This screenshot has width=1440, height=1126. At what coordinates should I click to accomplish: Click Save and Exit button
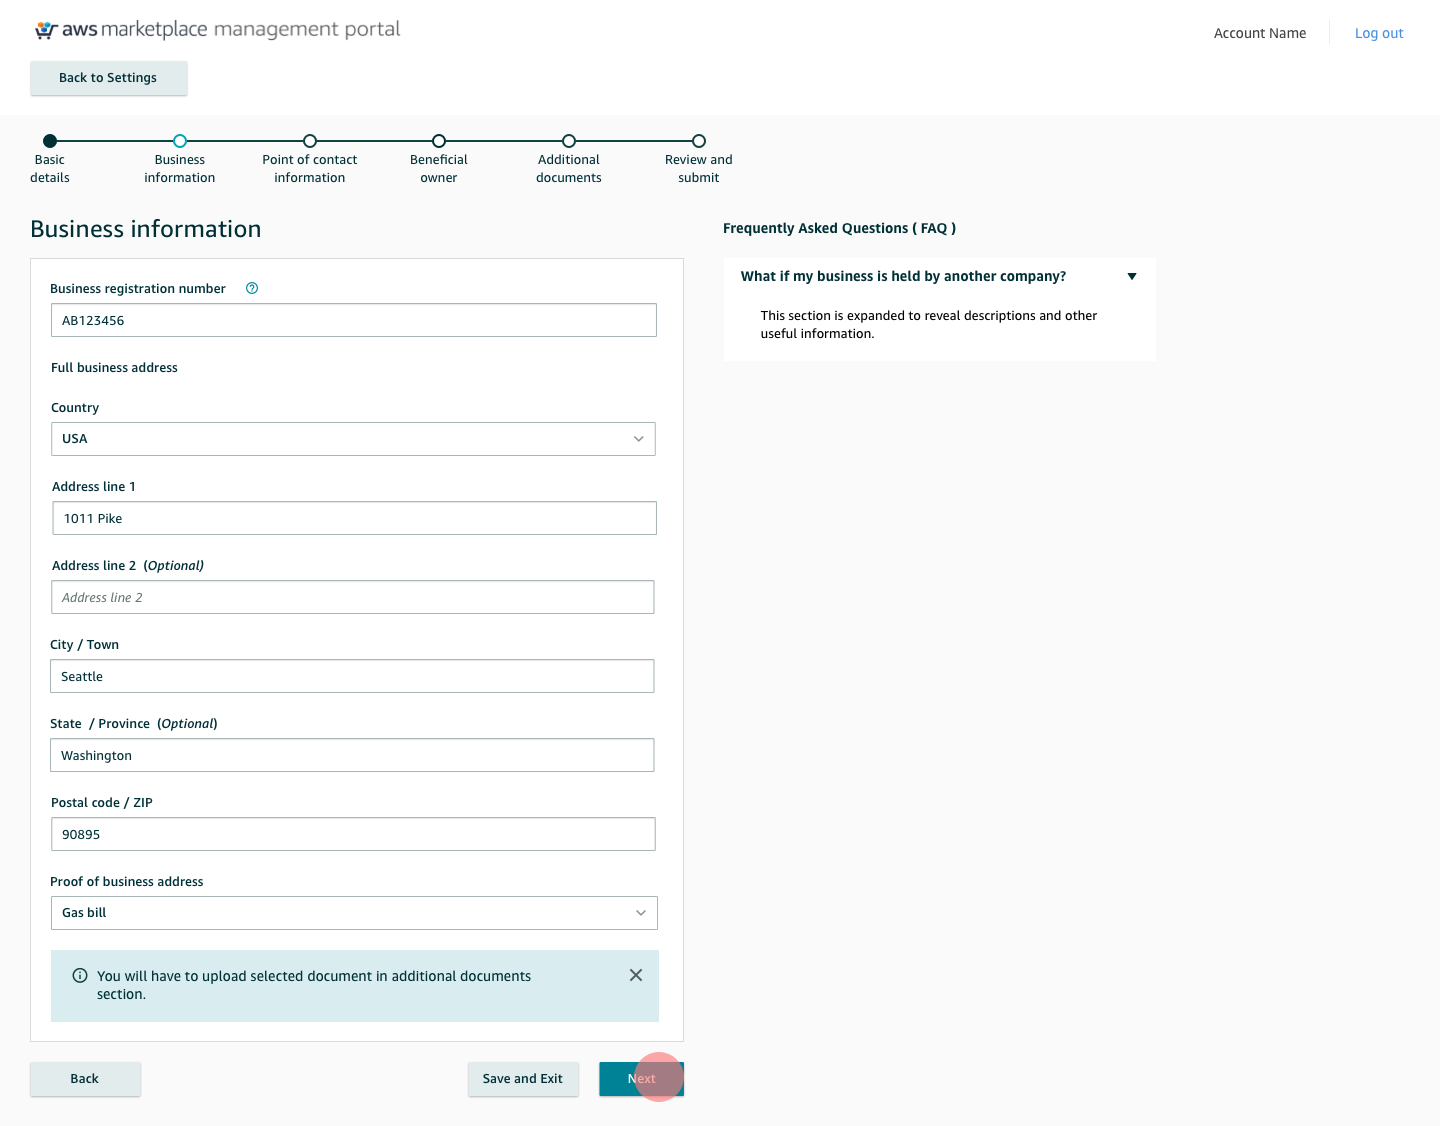point(523,1079)
